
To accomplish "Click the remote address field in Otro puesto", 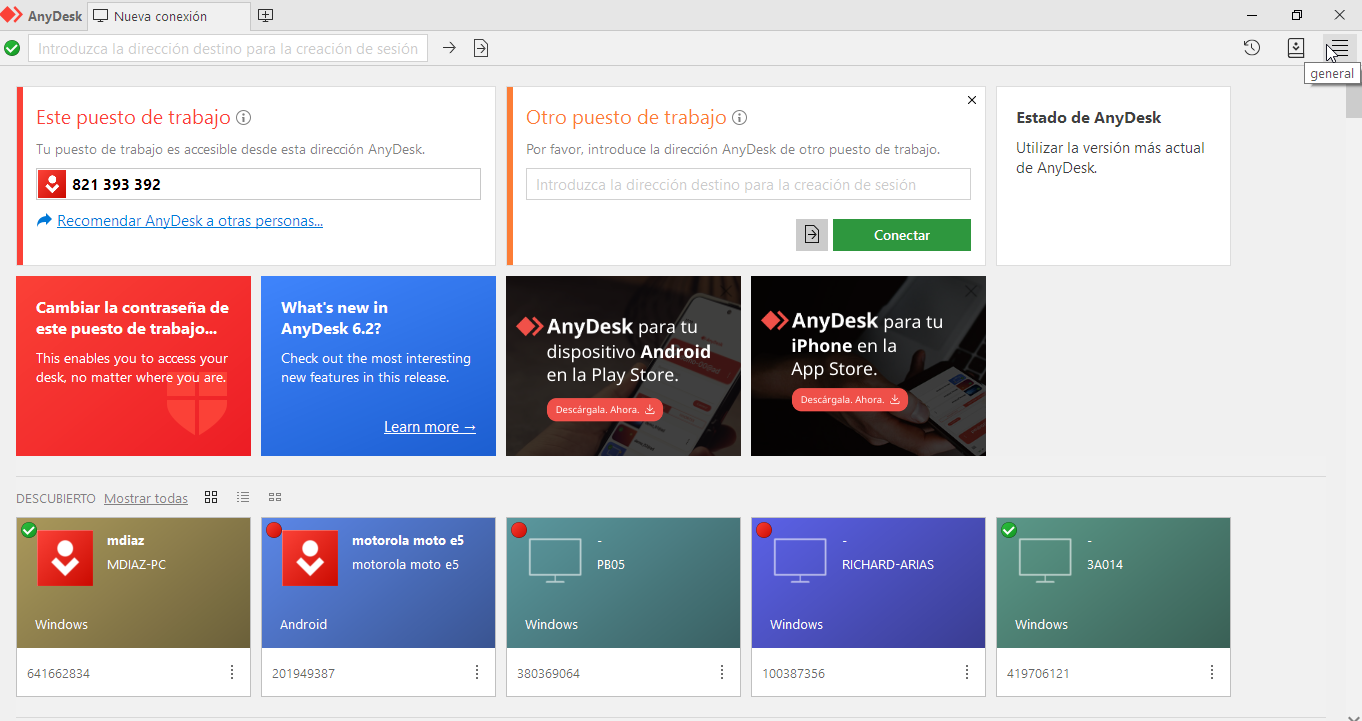I will click(748, 185).
